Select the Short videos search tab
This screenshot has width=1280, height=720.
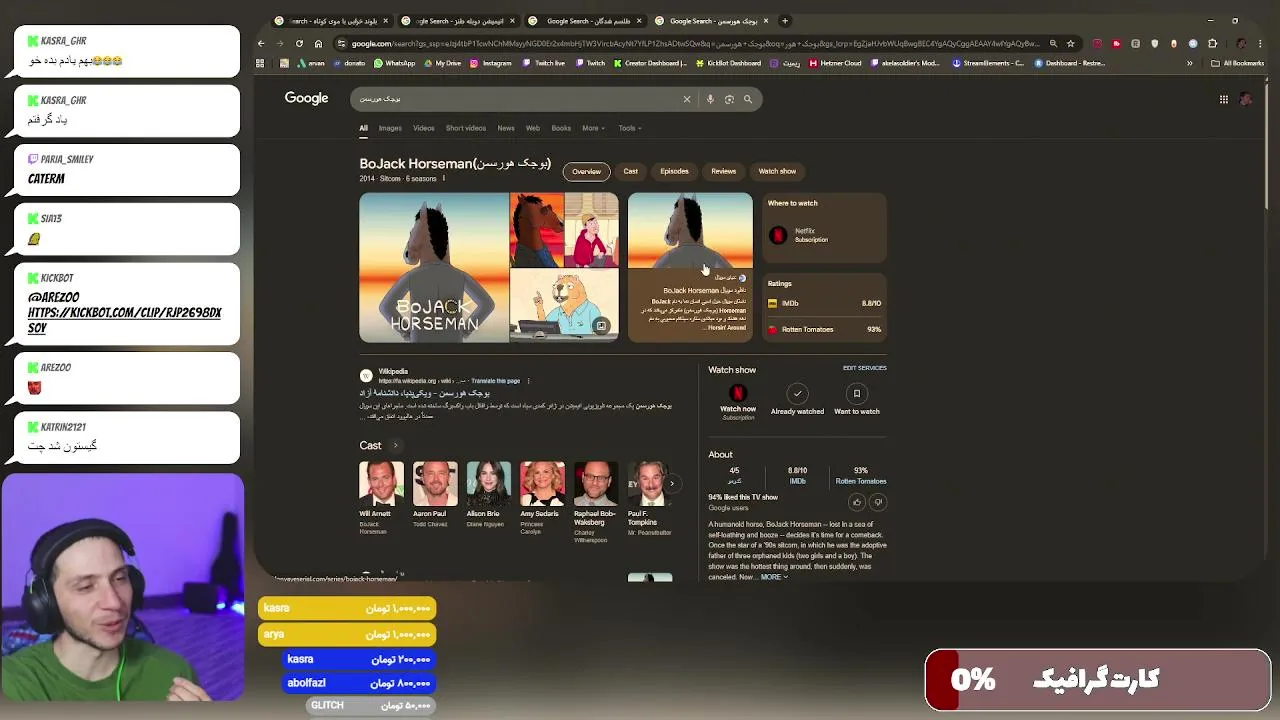[x=466, y=128]
